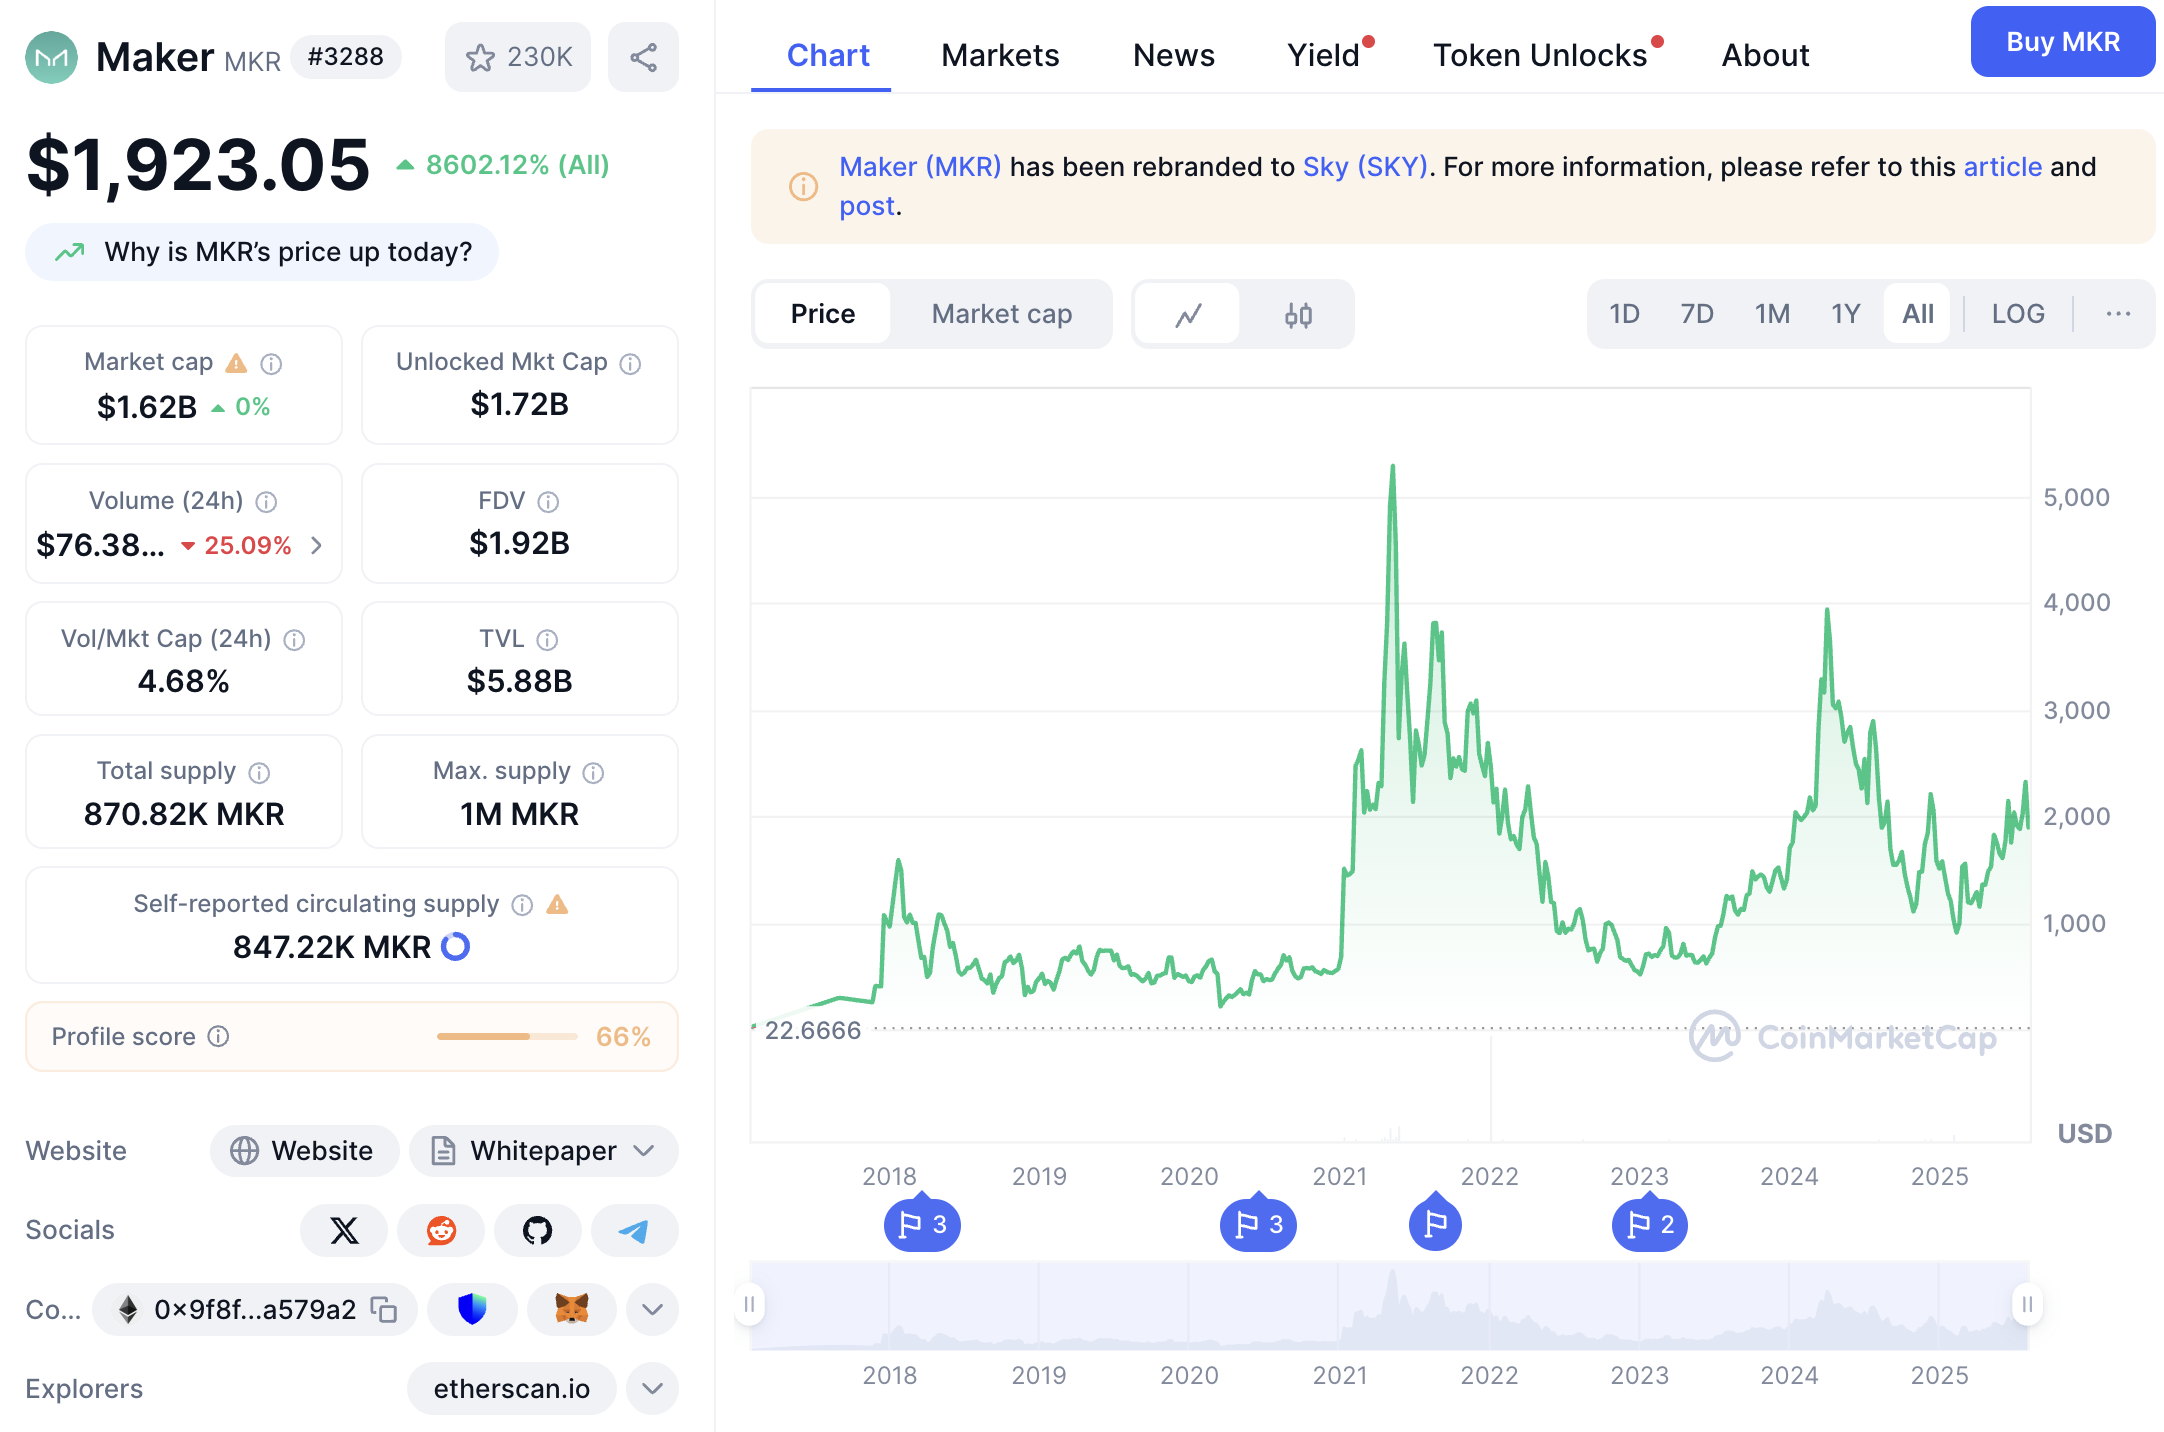Open info icon beside Max. supply
2164x1432 pixels.
pos(593,773)
